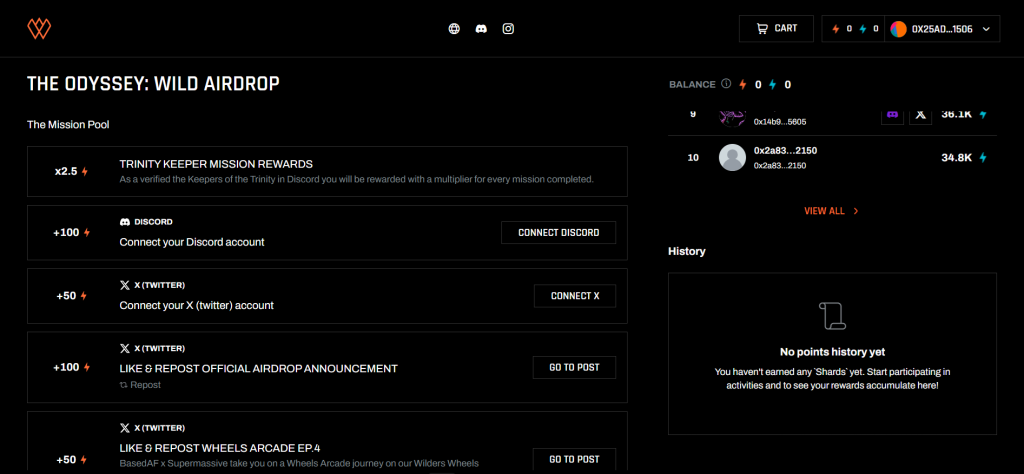Click the Like & Repost Official Airdrop title
The image size is (1024, 474).
coord(258,368)
